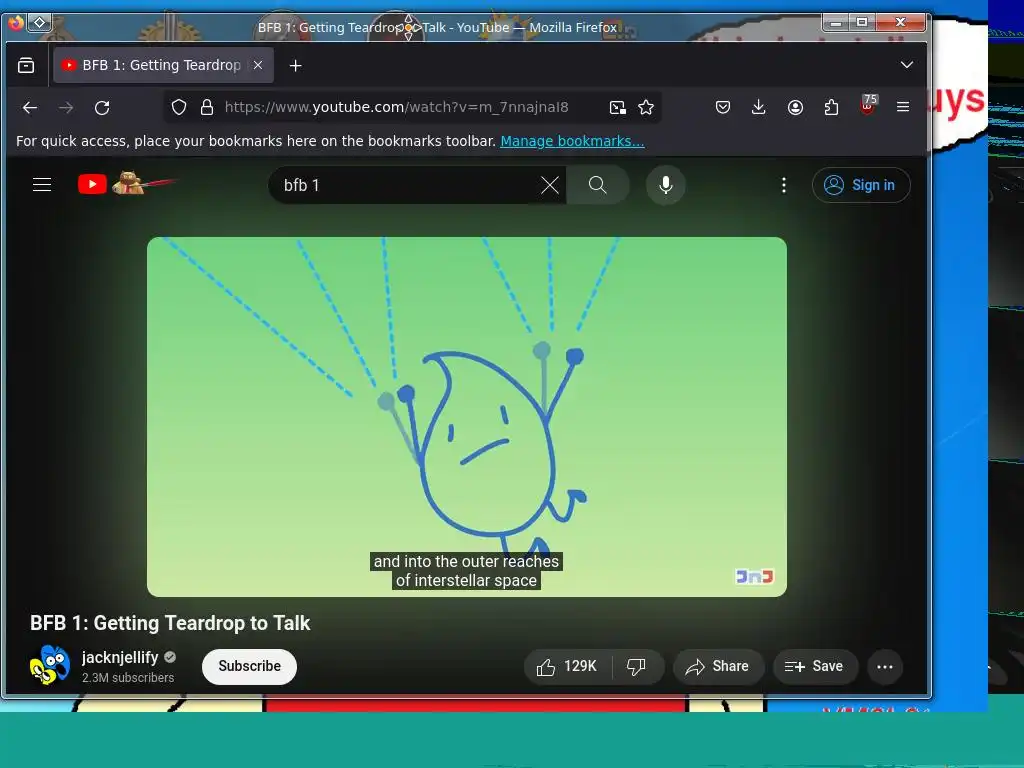Bookmark this page with star icon

[x=646, y=107]
